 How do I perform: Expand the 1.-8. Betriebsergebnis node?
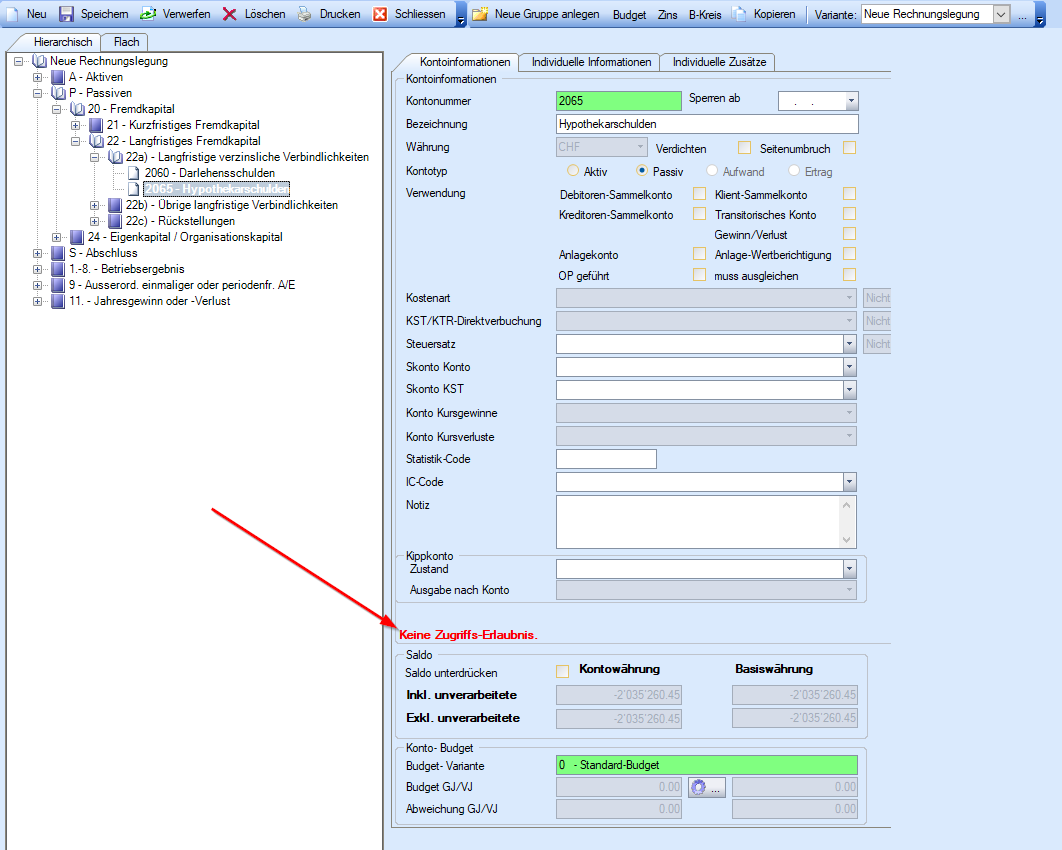[37, 269]
